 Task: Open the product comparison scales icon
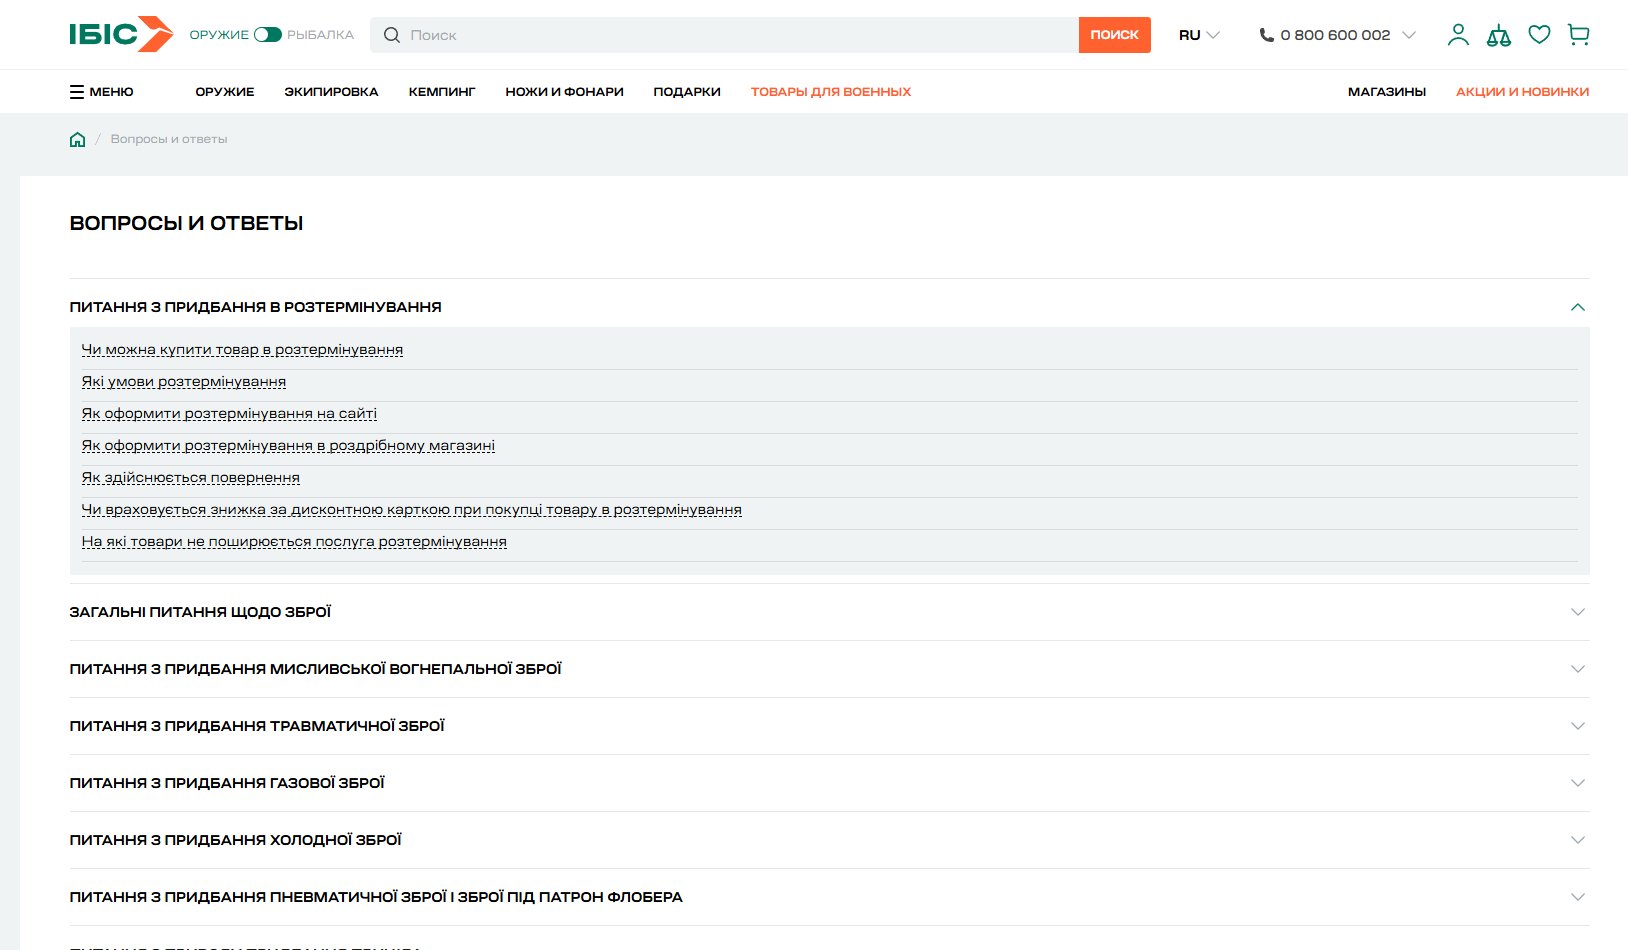coord(1498,36)
